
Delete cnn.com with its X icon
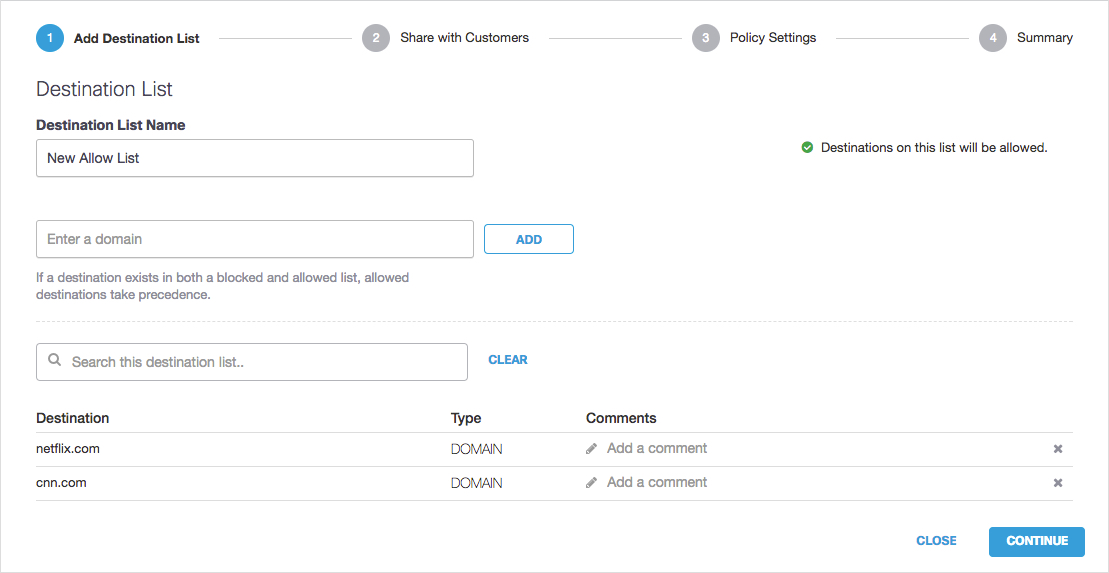click(1057, 483)
